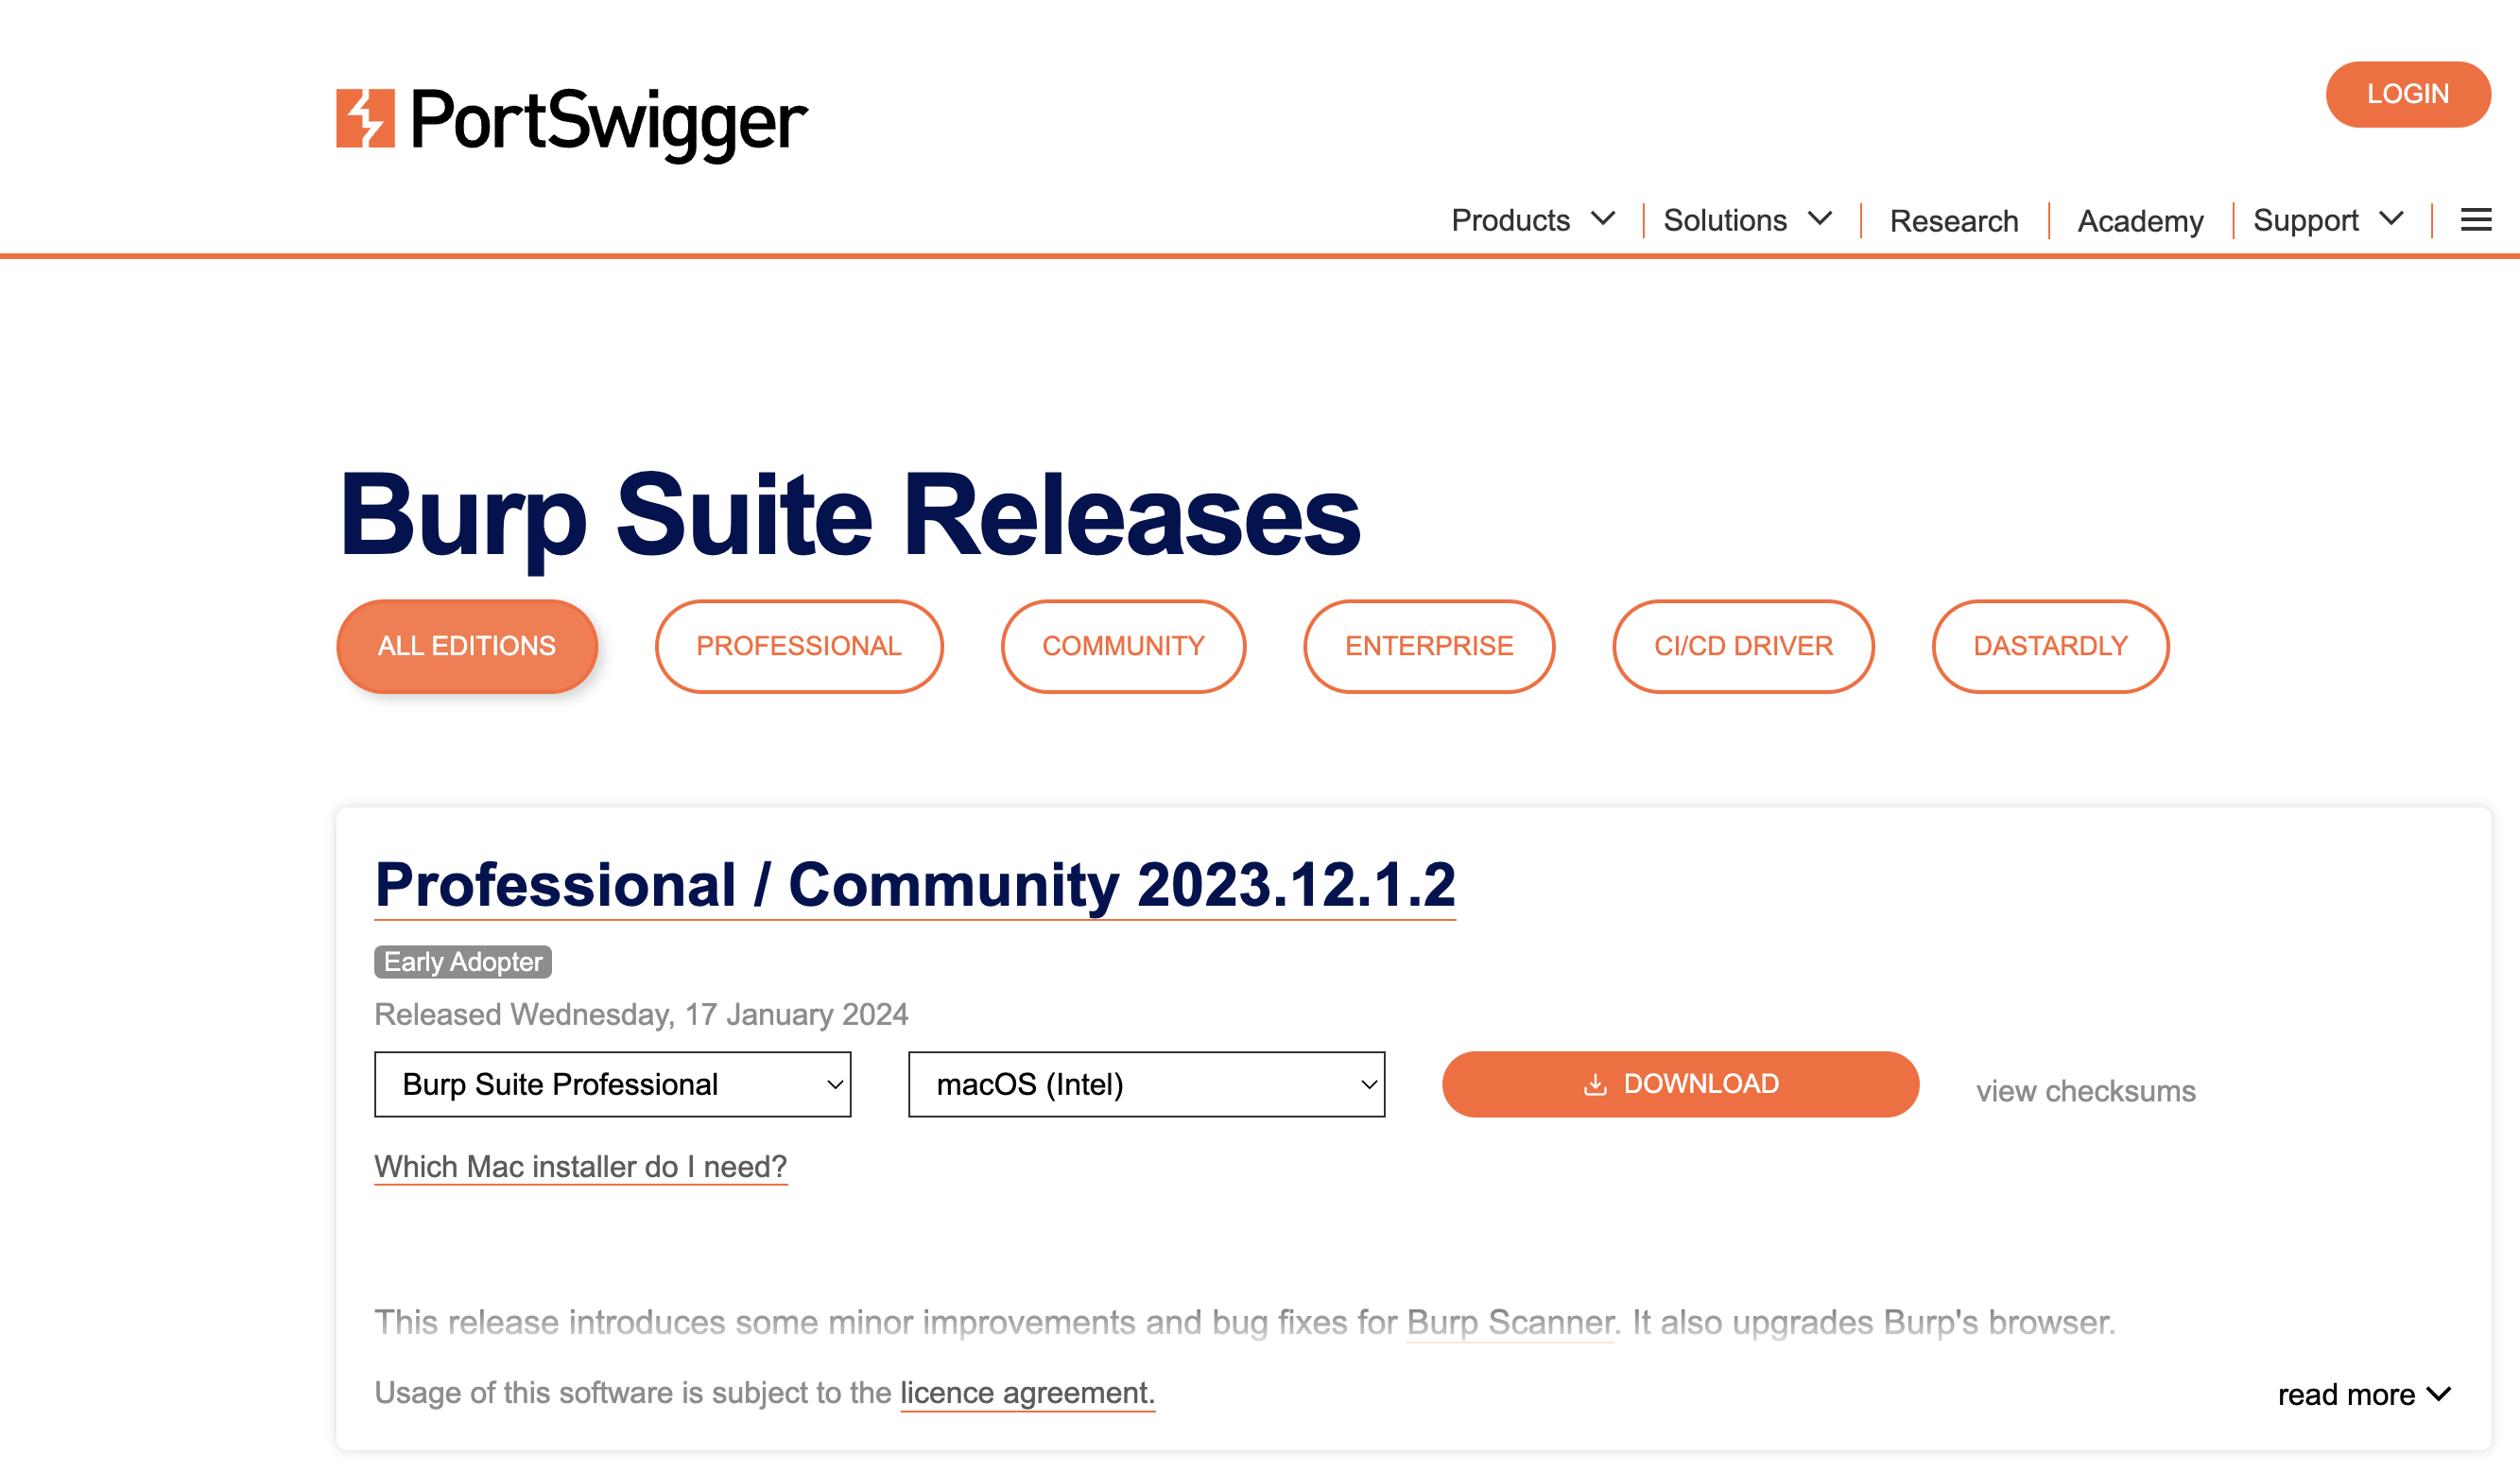Filter releases by Dastardly

[2049, 646]
